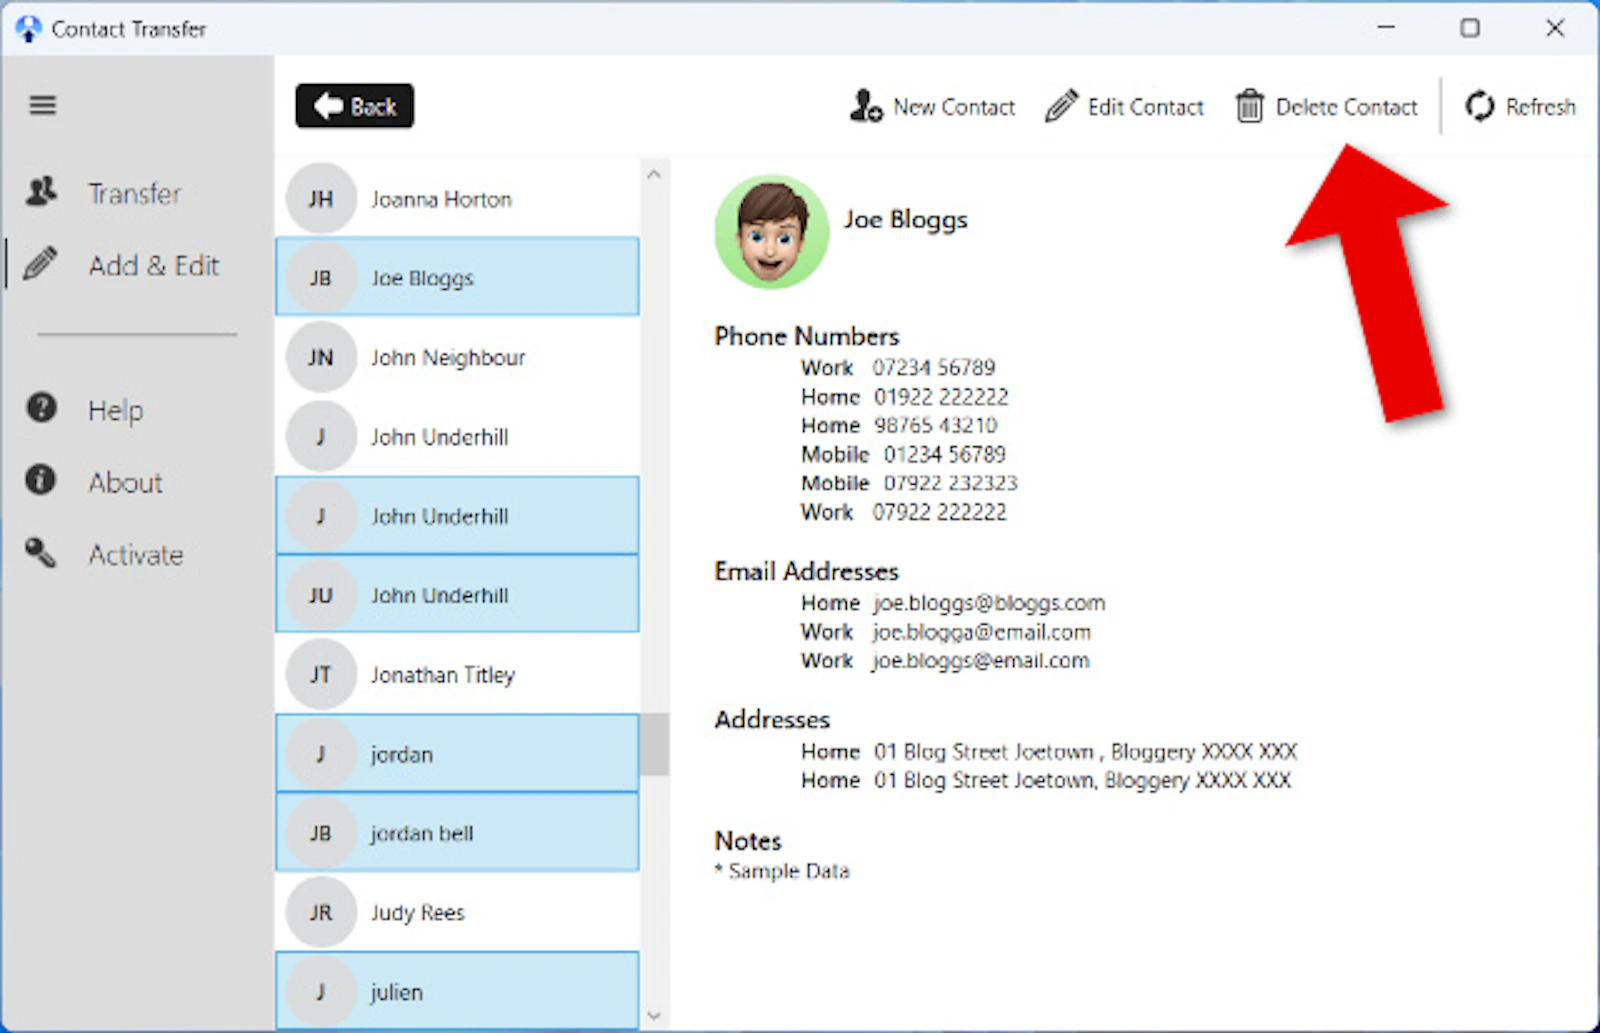Click the Edit Contact pencil icon
Viewport: 1600px width, 1033px height.
pyautogui.click(x=1061, y=106)
